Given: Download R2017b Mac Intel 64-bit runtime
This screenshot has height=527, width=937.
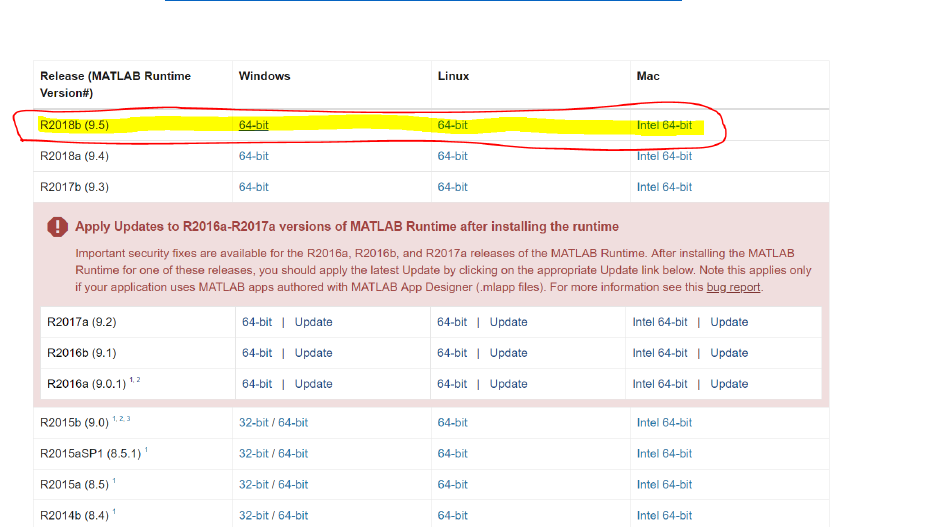Looking at the screenshot, I should 664,187.
